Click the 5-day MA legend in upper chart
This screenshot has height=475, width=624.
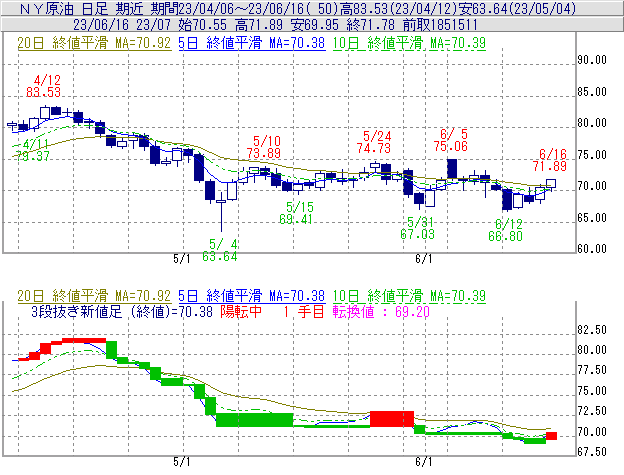[252, 43]
